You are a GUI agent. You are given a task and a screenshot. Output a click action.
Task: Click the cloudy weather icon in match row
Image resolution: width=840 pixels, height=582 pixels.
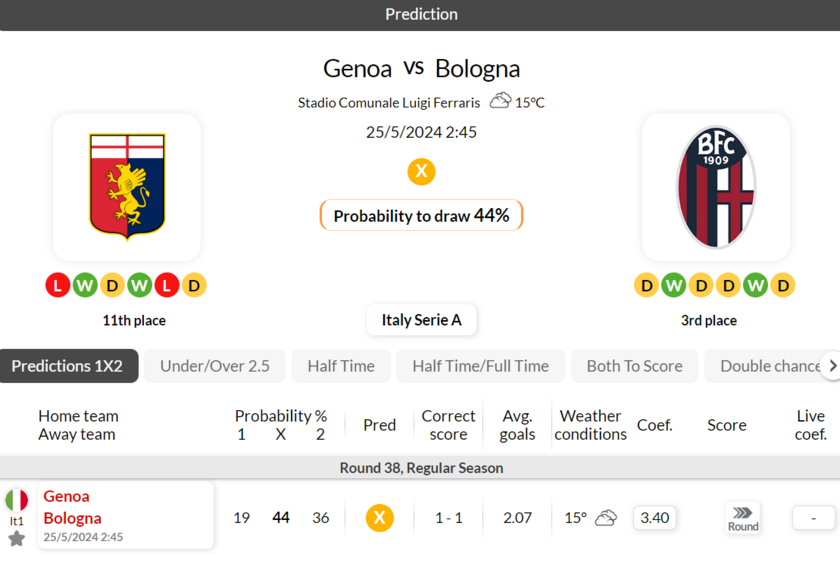coord(606,518)
